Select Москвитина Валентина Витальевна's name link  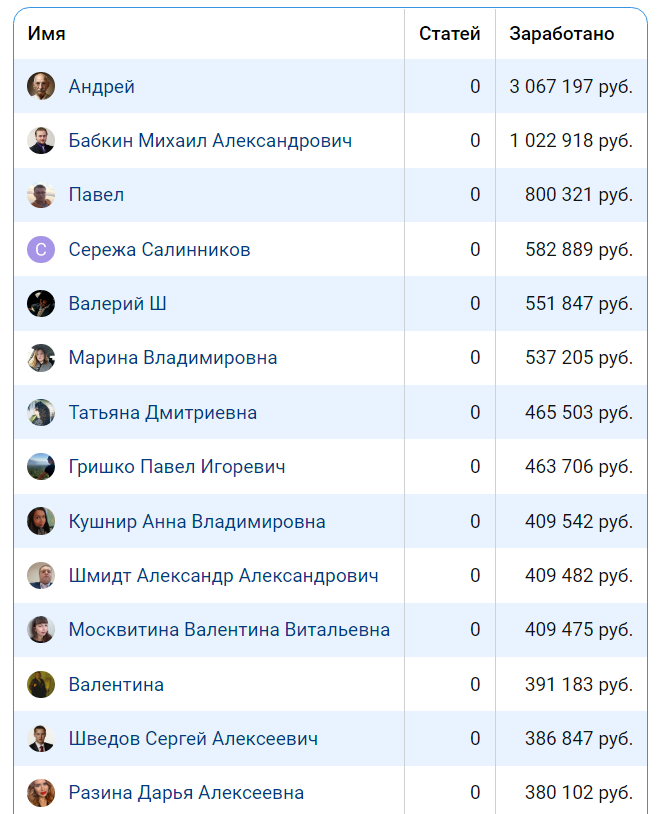[x=229, y=630]
